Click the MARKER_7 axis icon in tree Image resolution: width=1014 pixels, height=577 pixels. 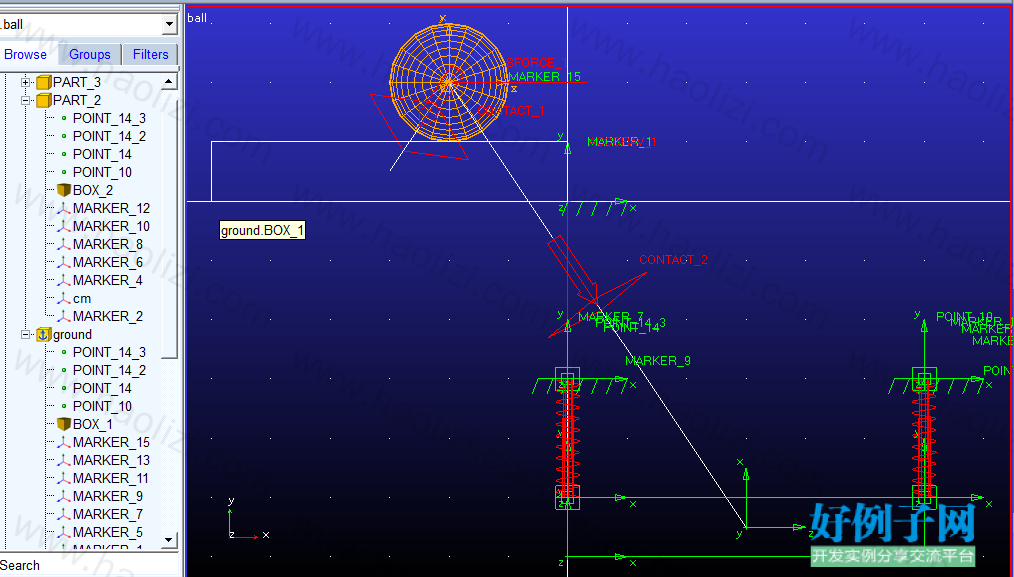pos(63,515)
